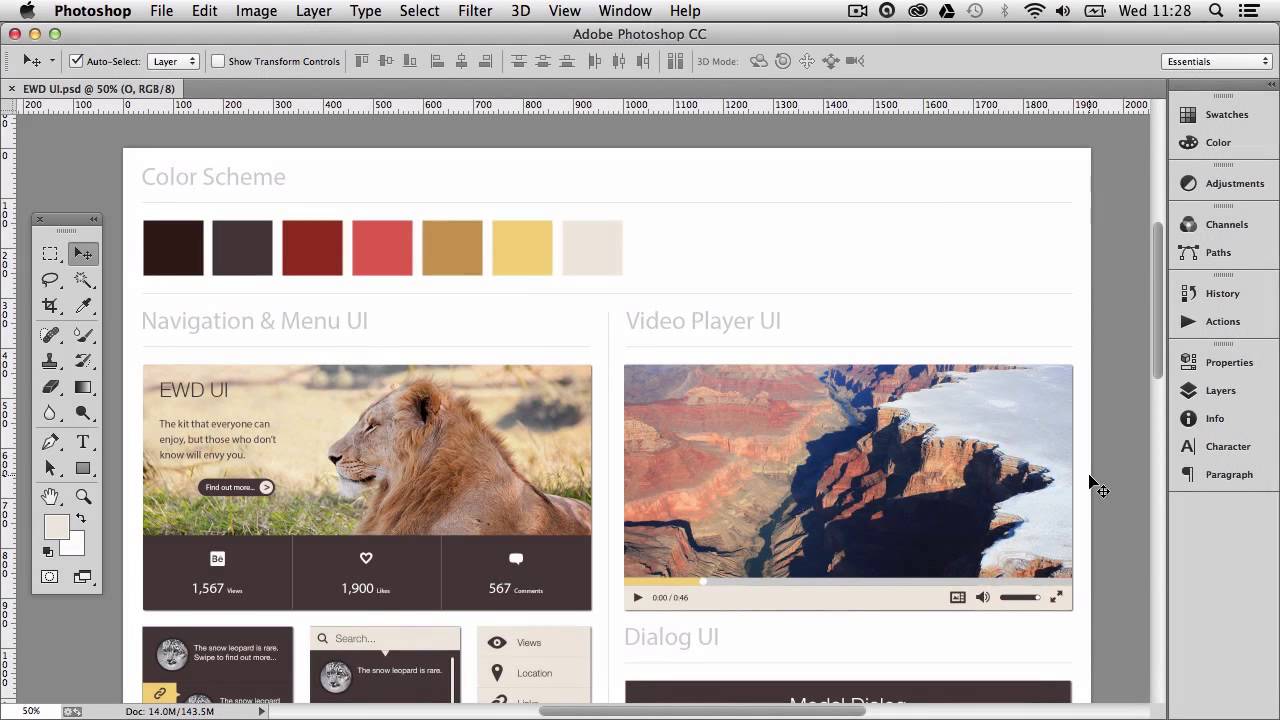Select the Path Selection tool

point(50,468)
